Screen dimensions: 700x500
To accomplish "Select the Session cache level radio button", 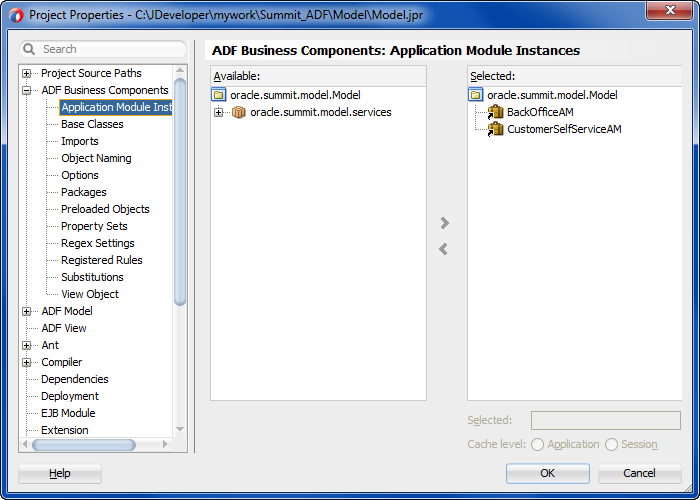I will click(x=611, y=445).
